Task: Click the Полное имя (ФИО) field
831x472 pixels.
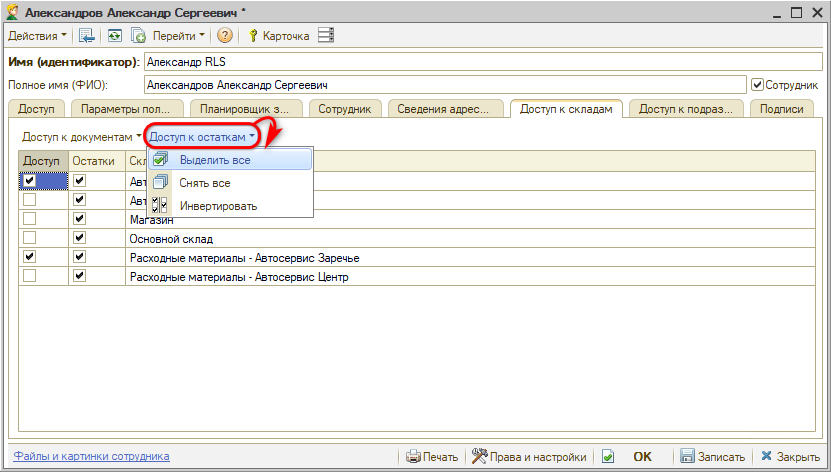Action: pyautogui.click(x=445, y=85)
